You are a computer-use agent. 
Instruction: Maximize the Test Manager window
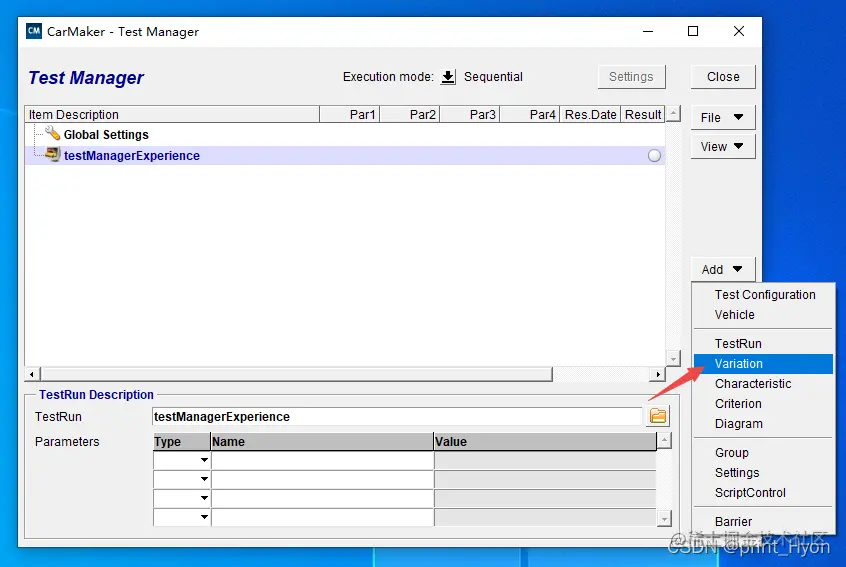[693, 31]
